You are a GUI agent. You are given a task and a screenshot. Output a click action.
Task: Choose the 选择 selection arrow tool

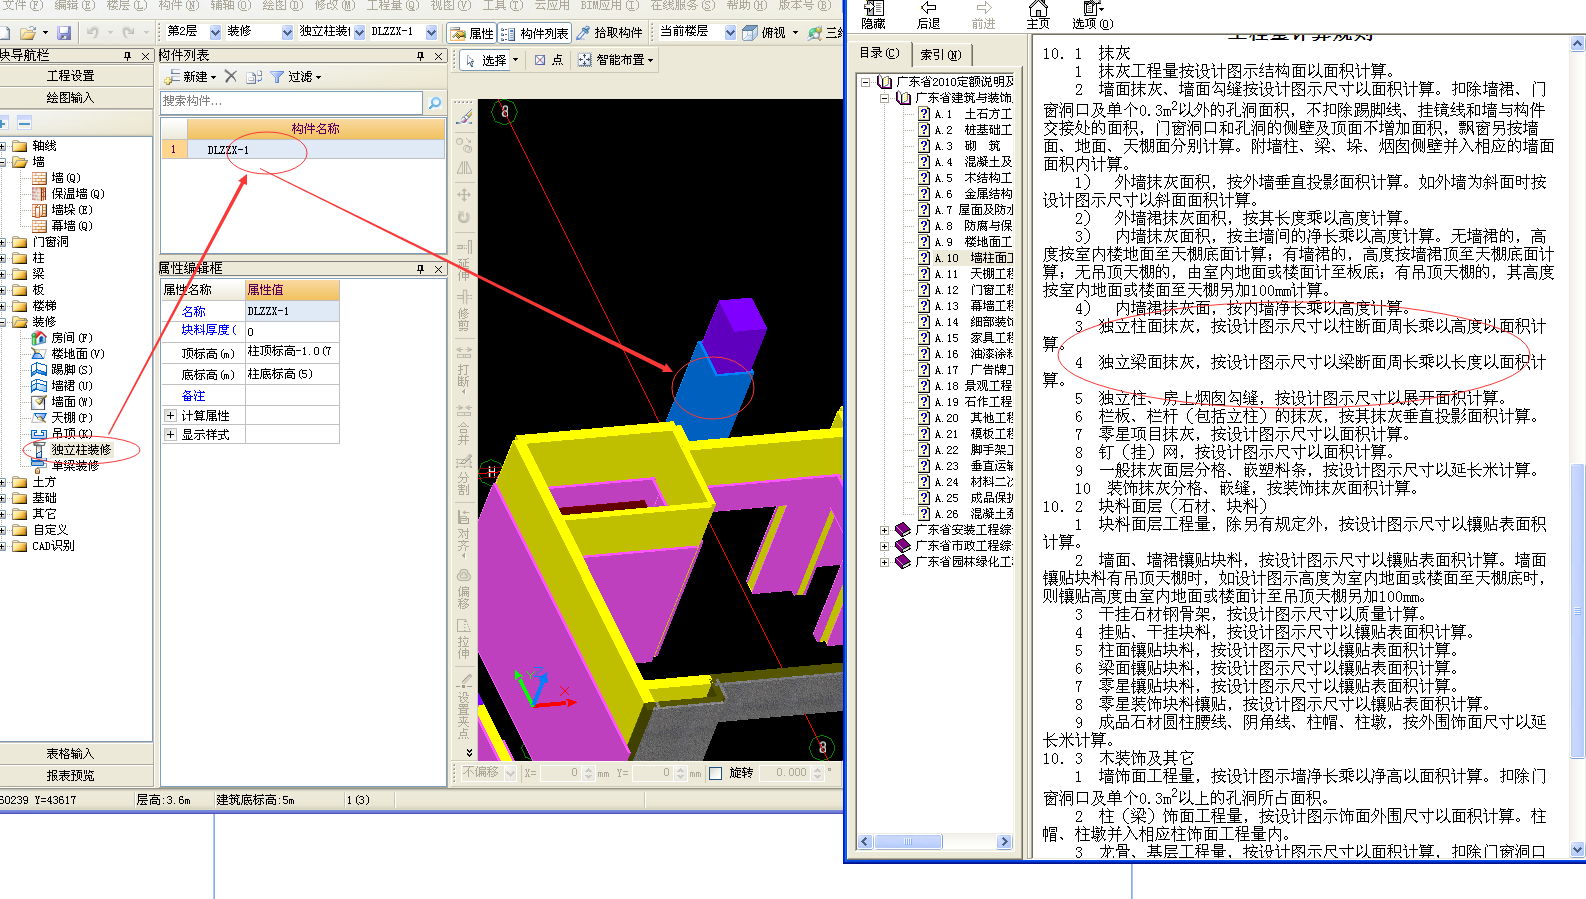486,60
